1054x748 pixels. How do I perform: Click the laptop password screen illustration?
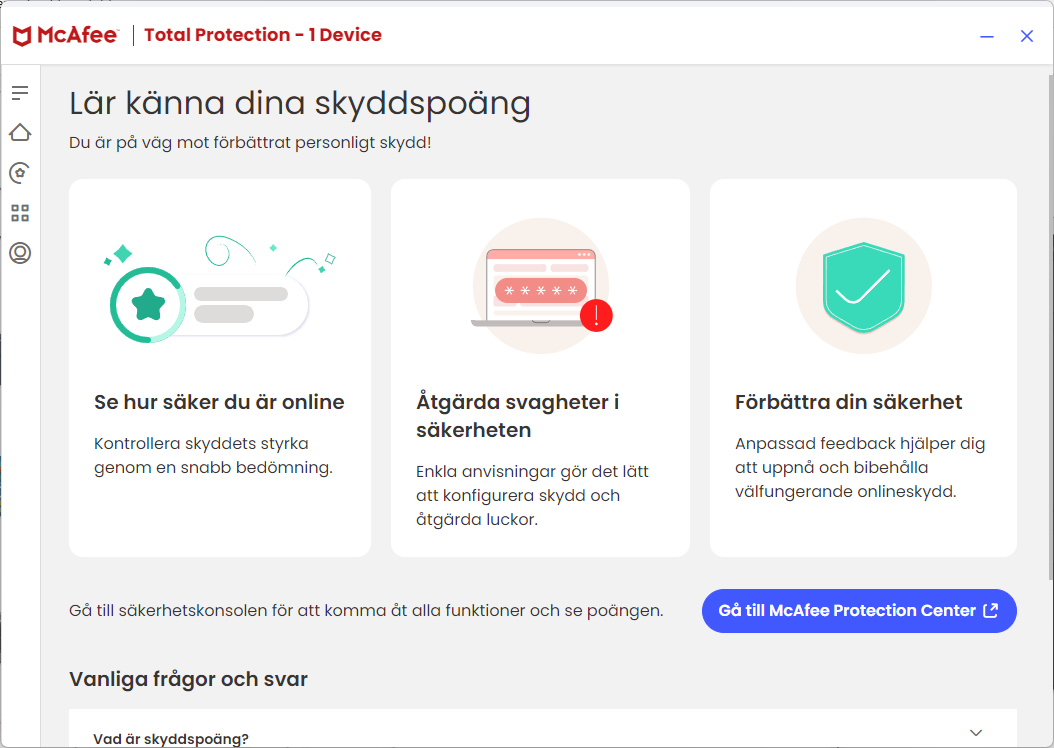540,285
